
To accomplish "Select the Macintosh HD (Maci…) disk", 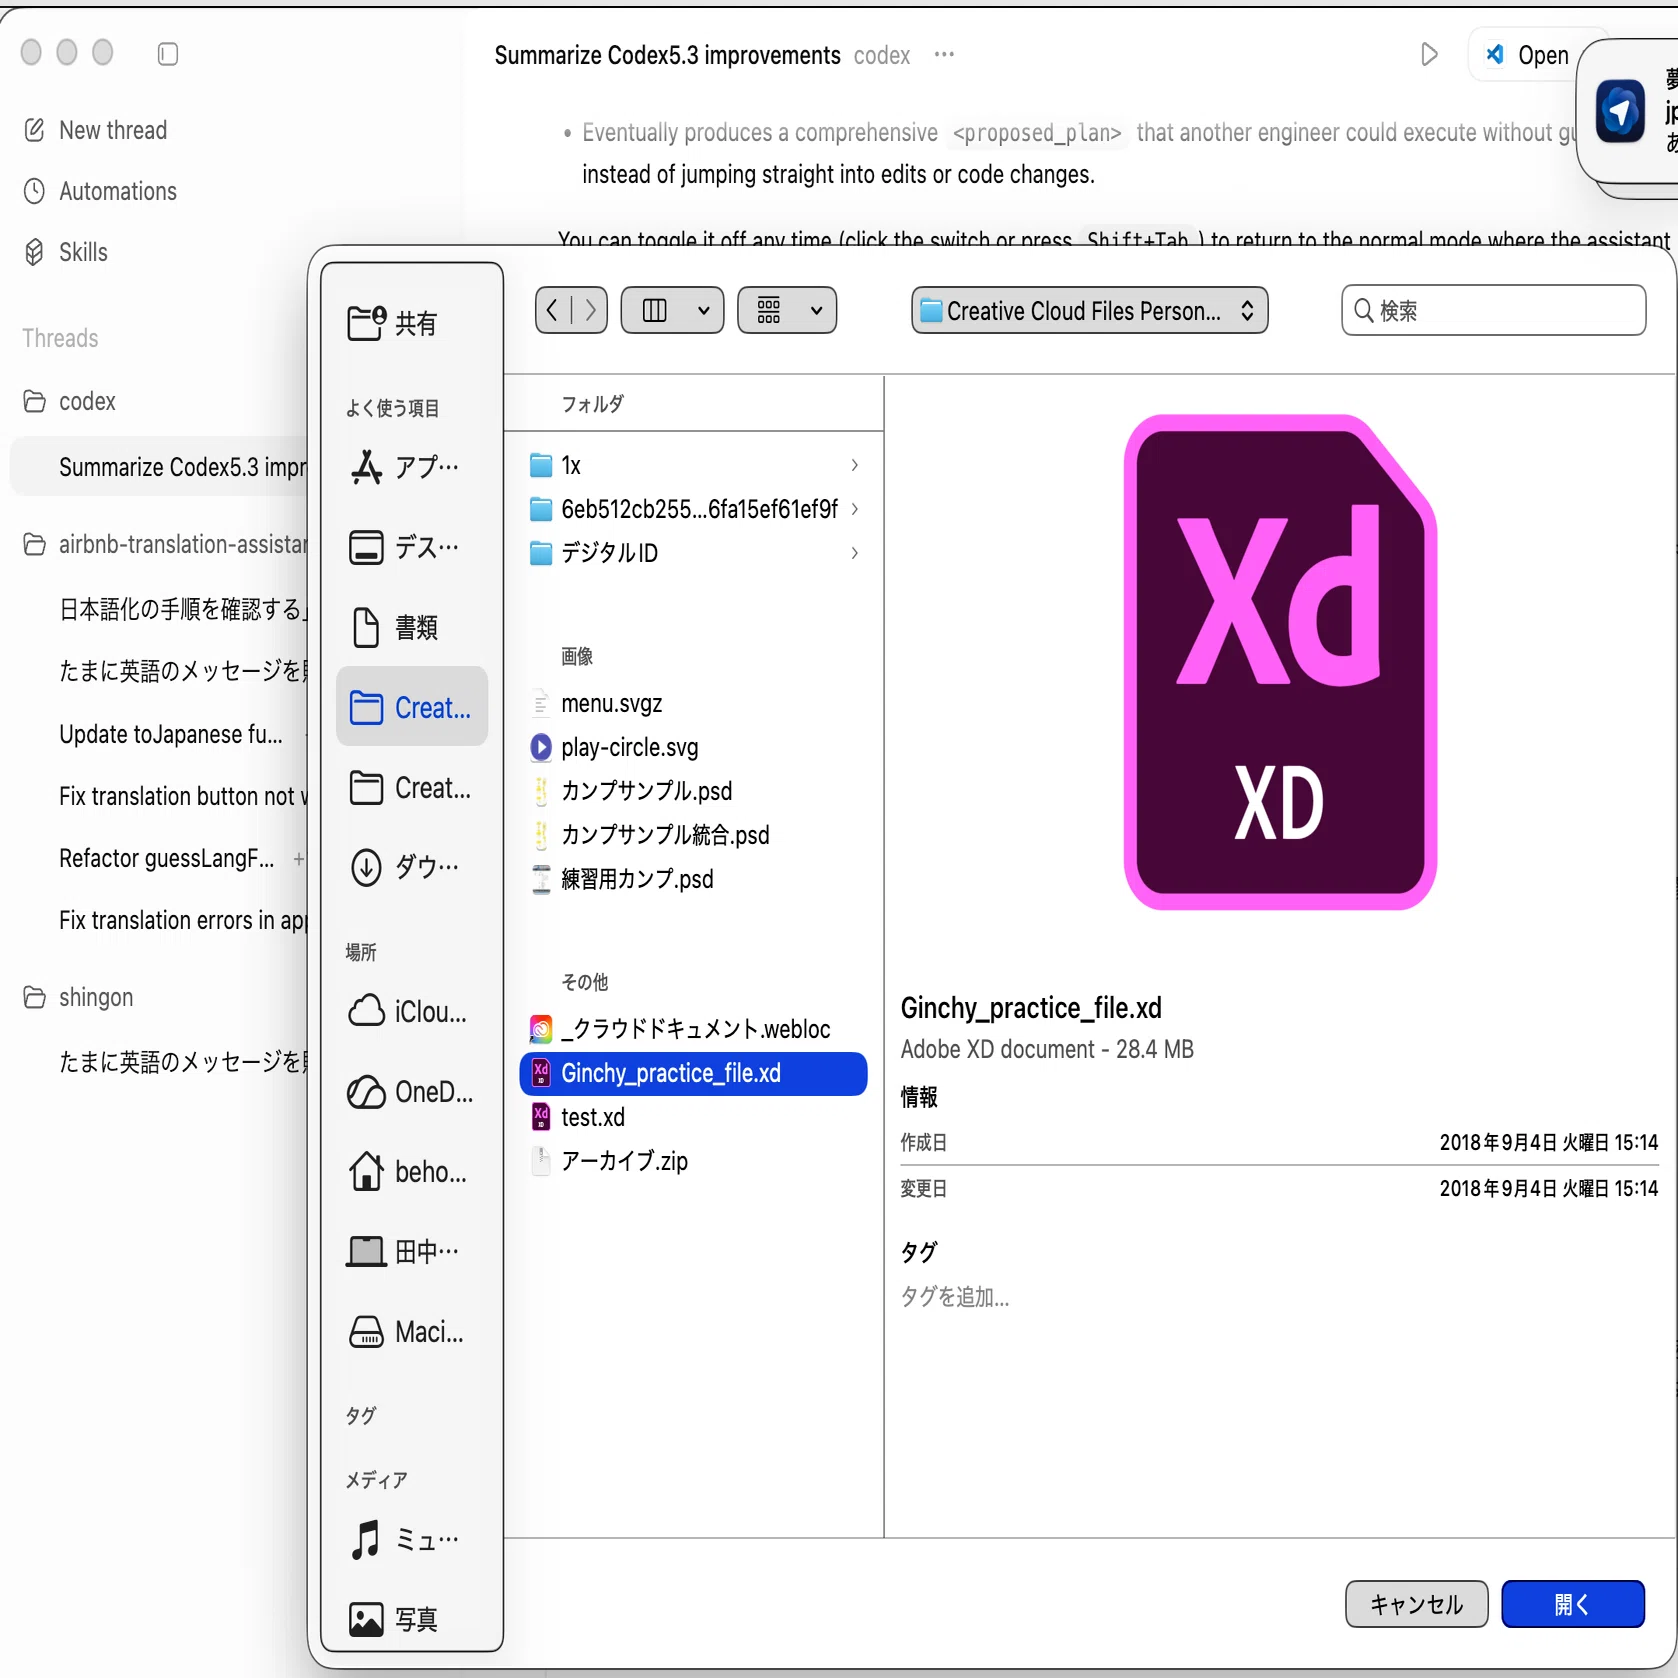I will (x=412, y=1331).
